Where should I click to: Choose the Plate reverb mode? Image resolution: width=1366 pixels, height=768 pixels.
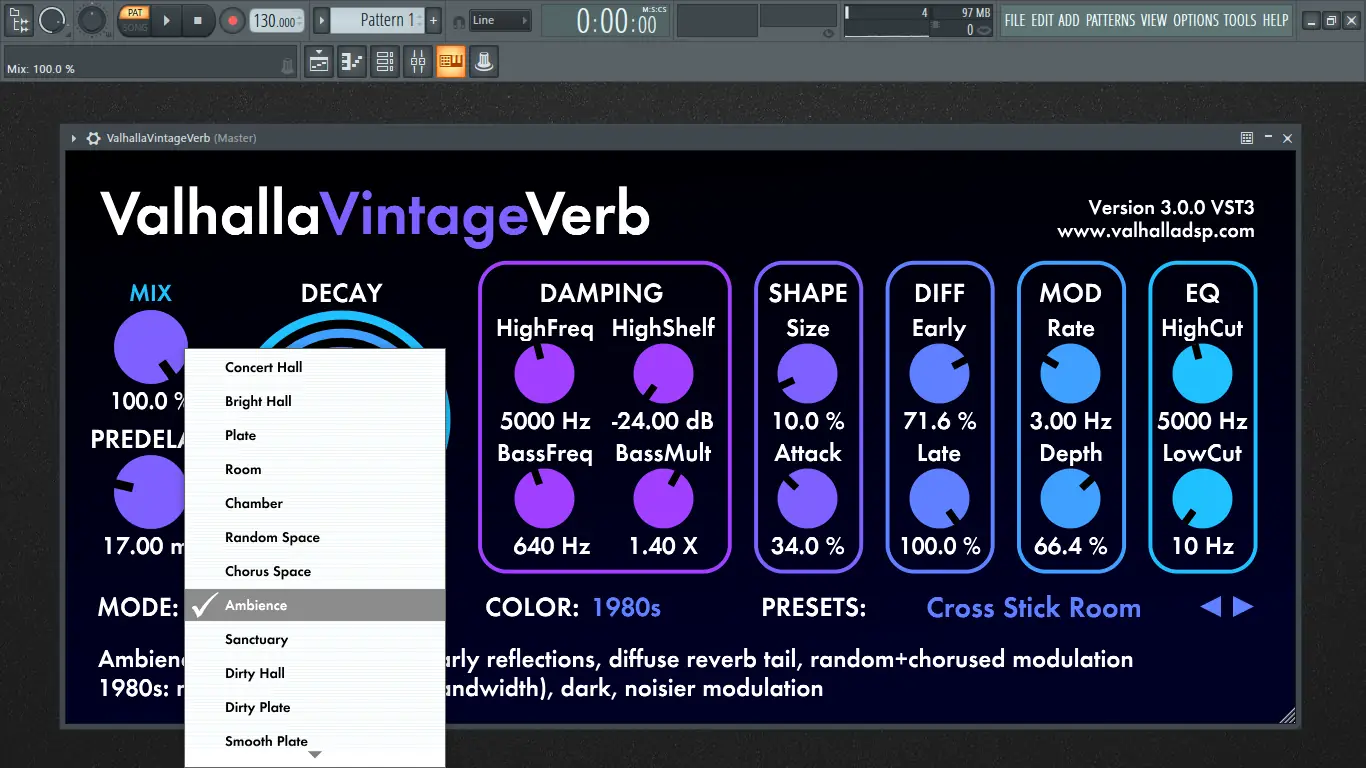(315, 435)
